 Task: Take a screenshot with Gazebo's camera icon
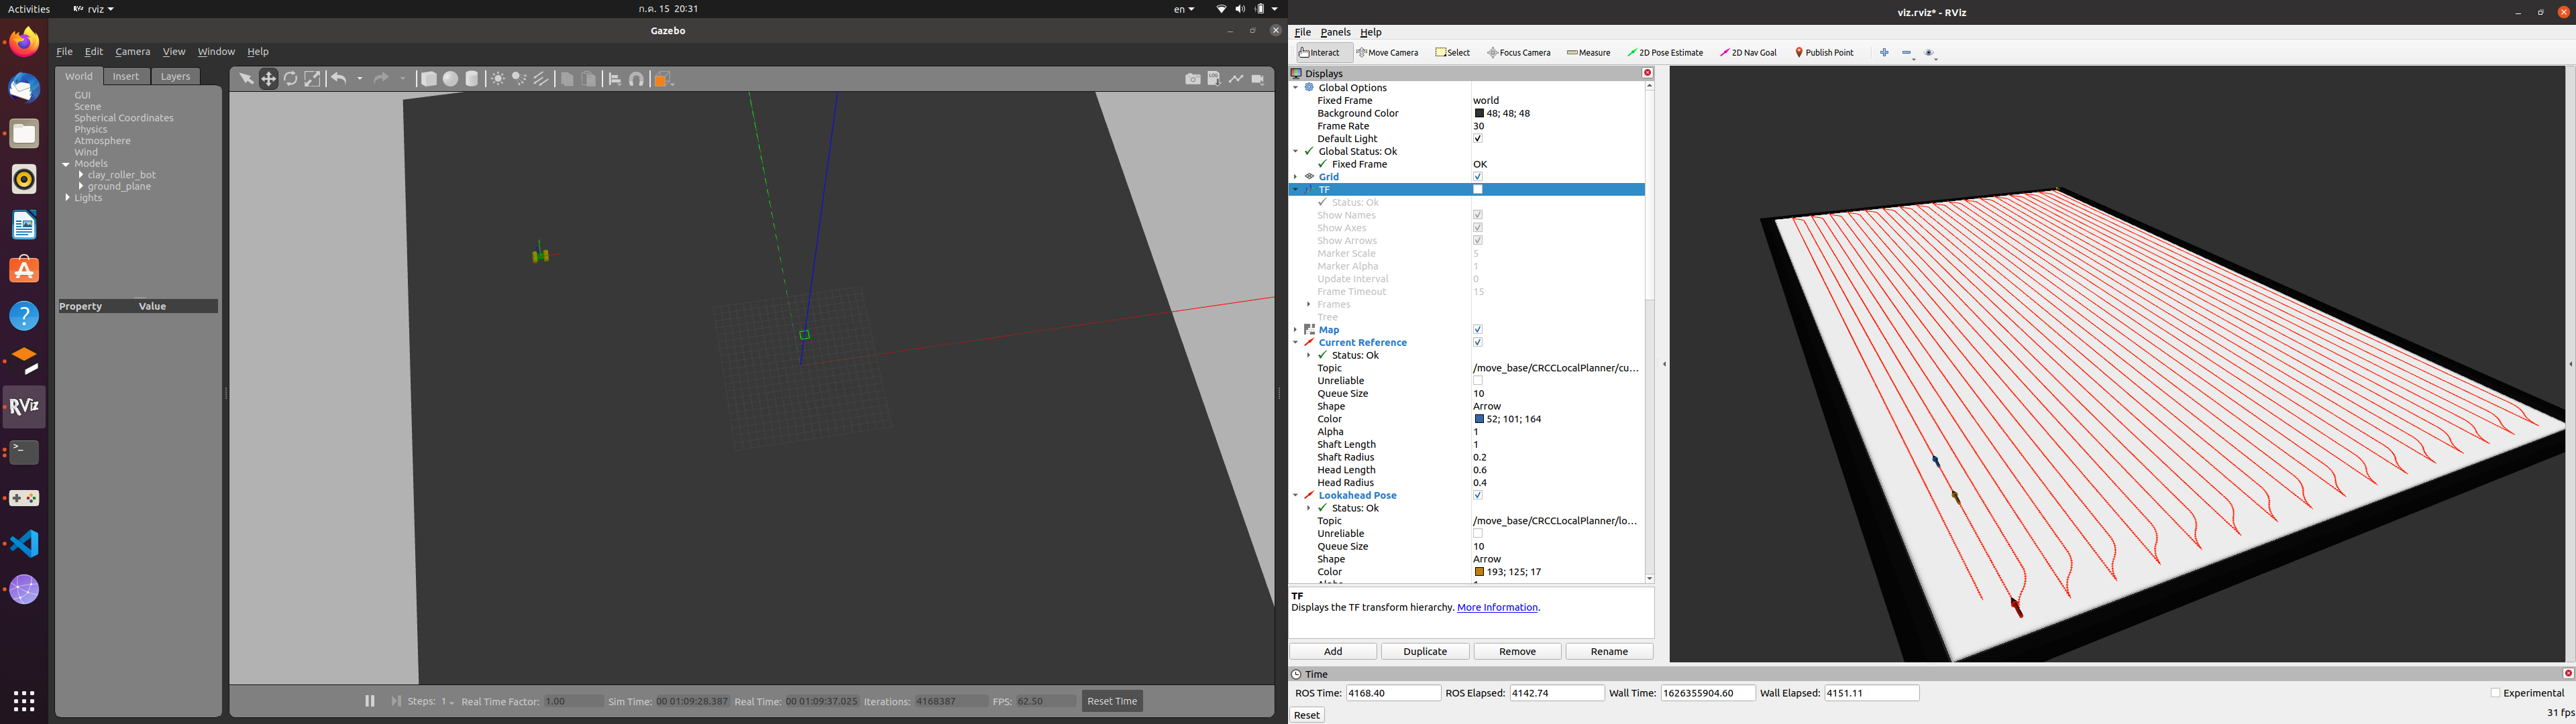[1192, 78]
